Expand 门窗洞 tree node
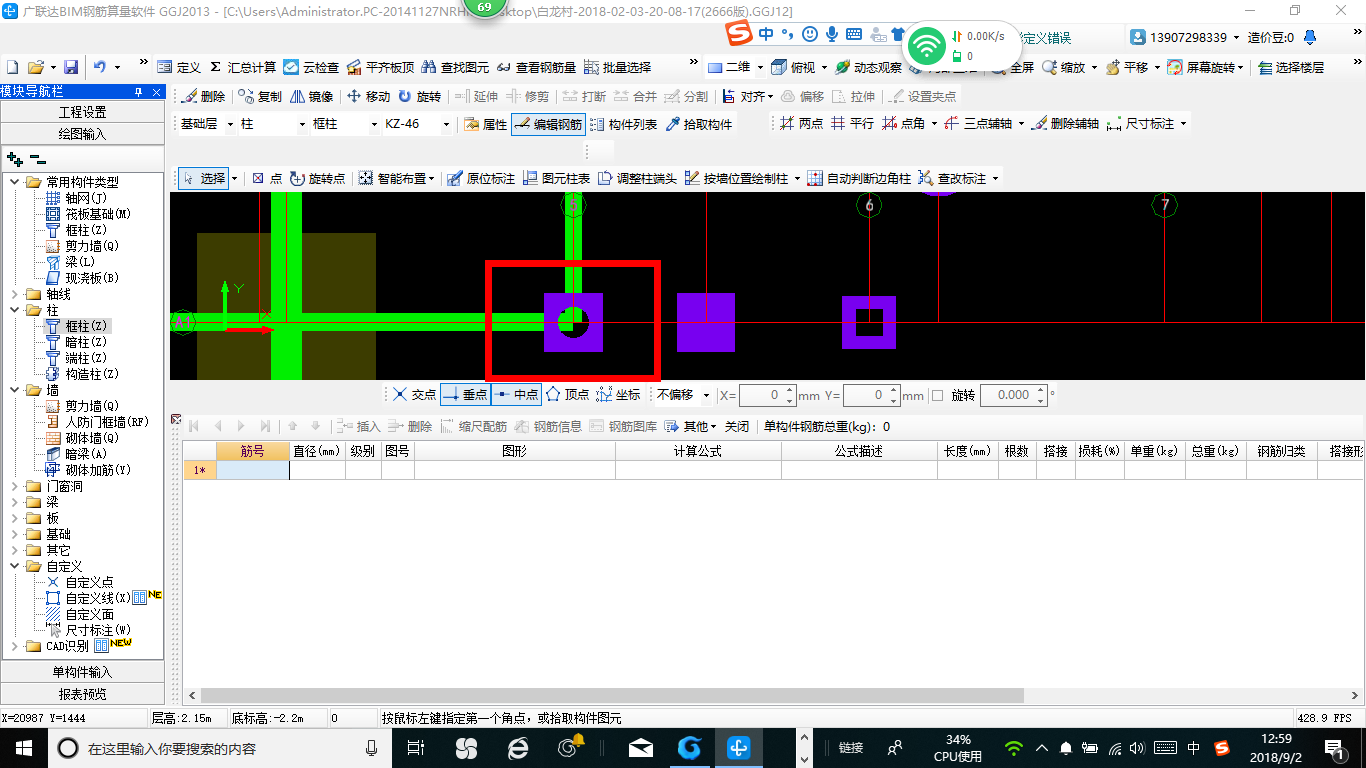This screenshot has width=1366, height=768. coord(14,486)
